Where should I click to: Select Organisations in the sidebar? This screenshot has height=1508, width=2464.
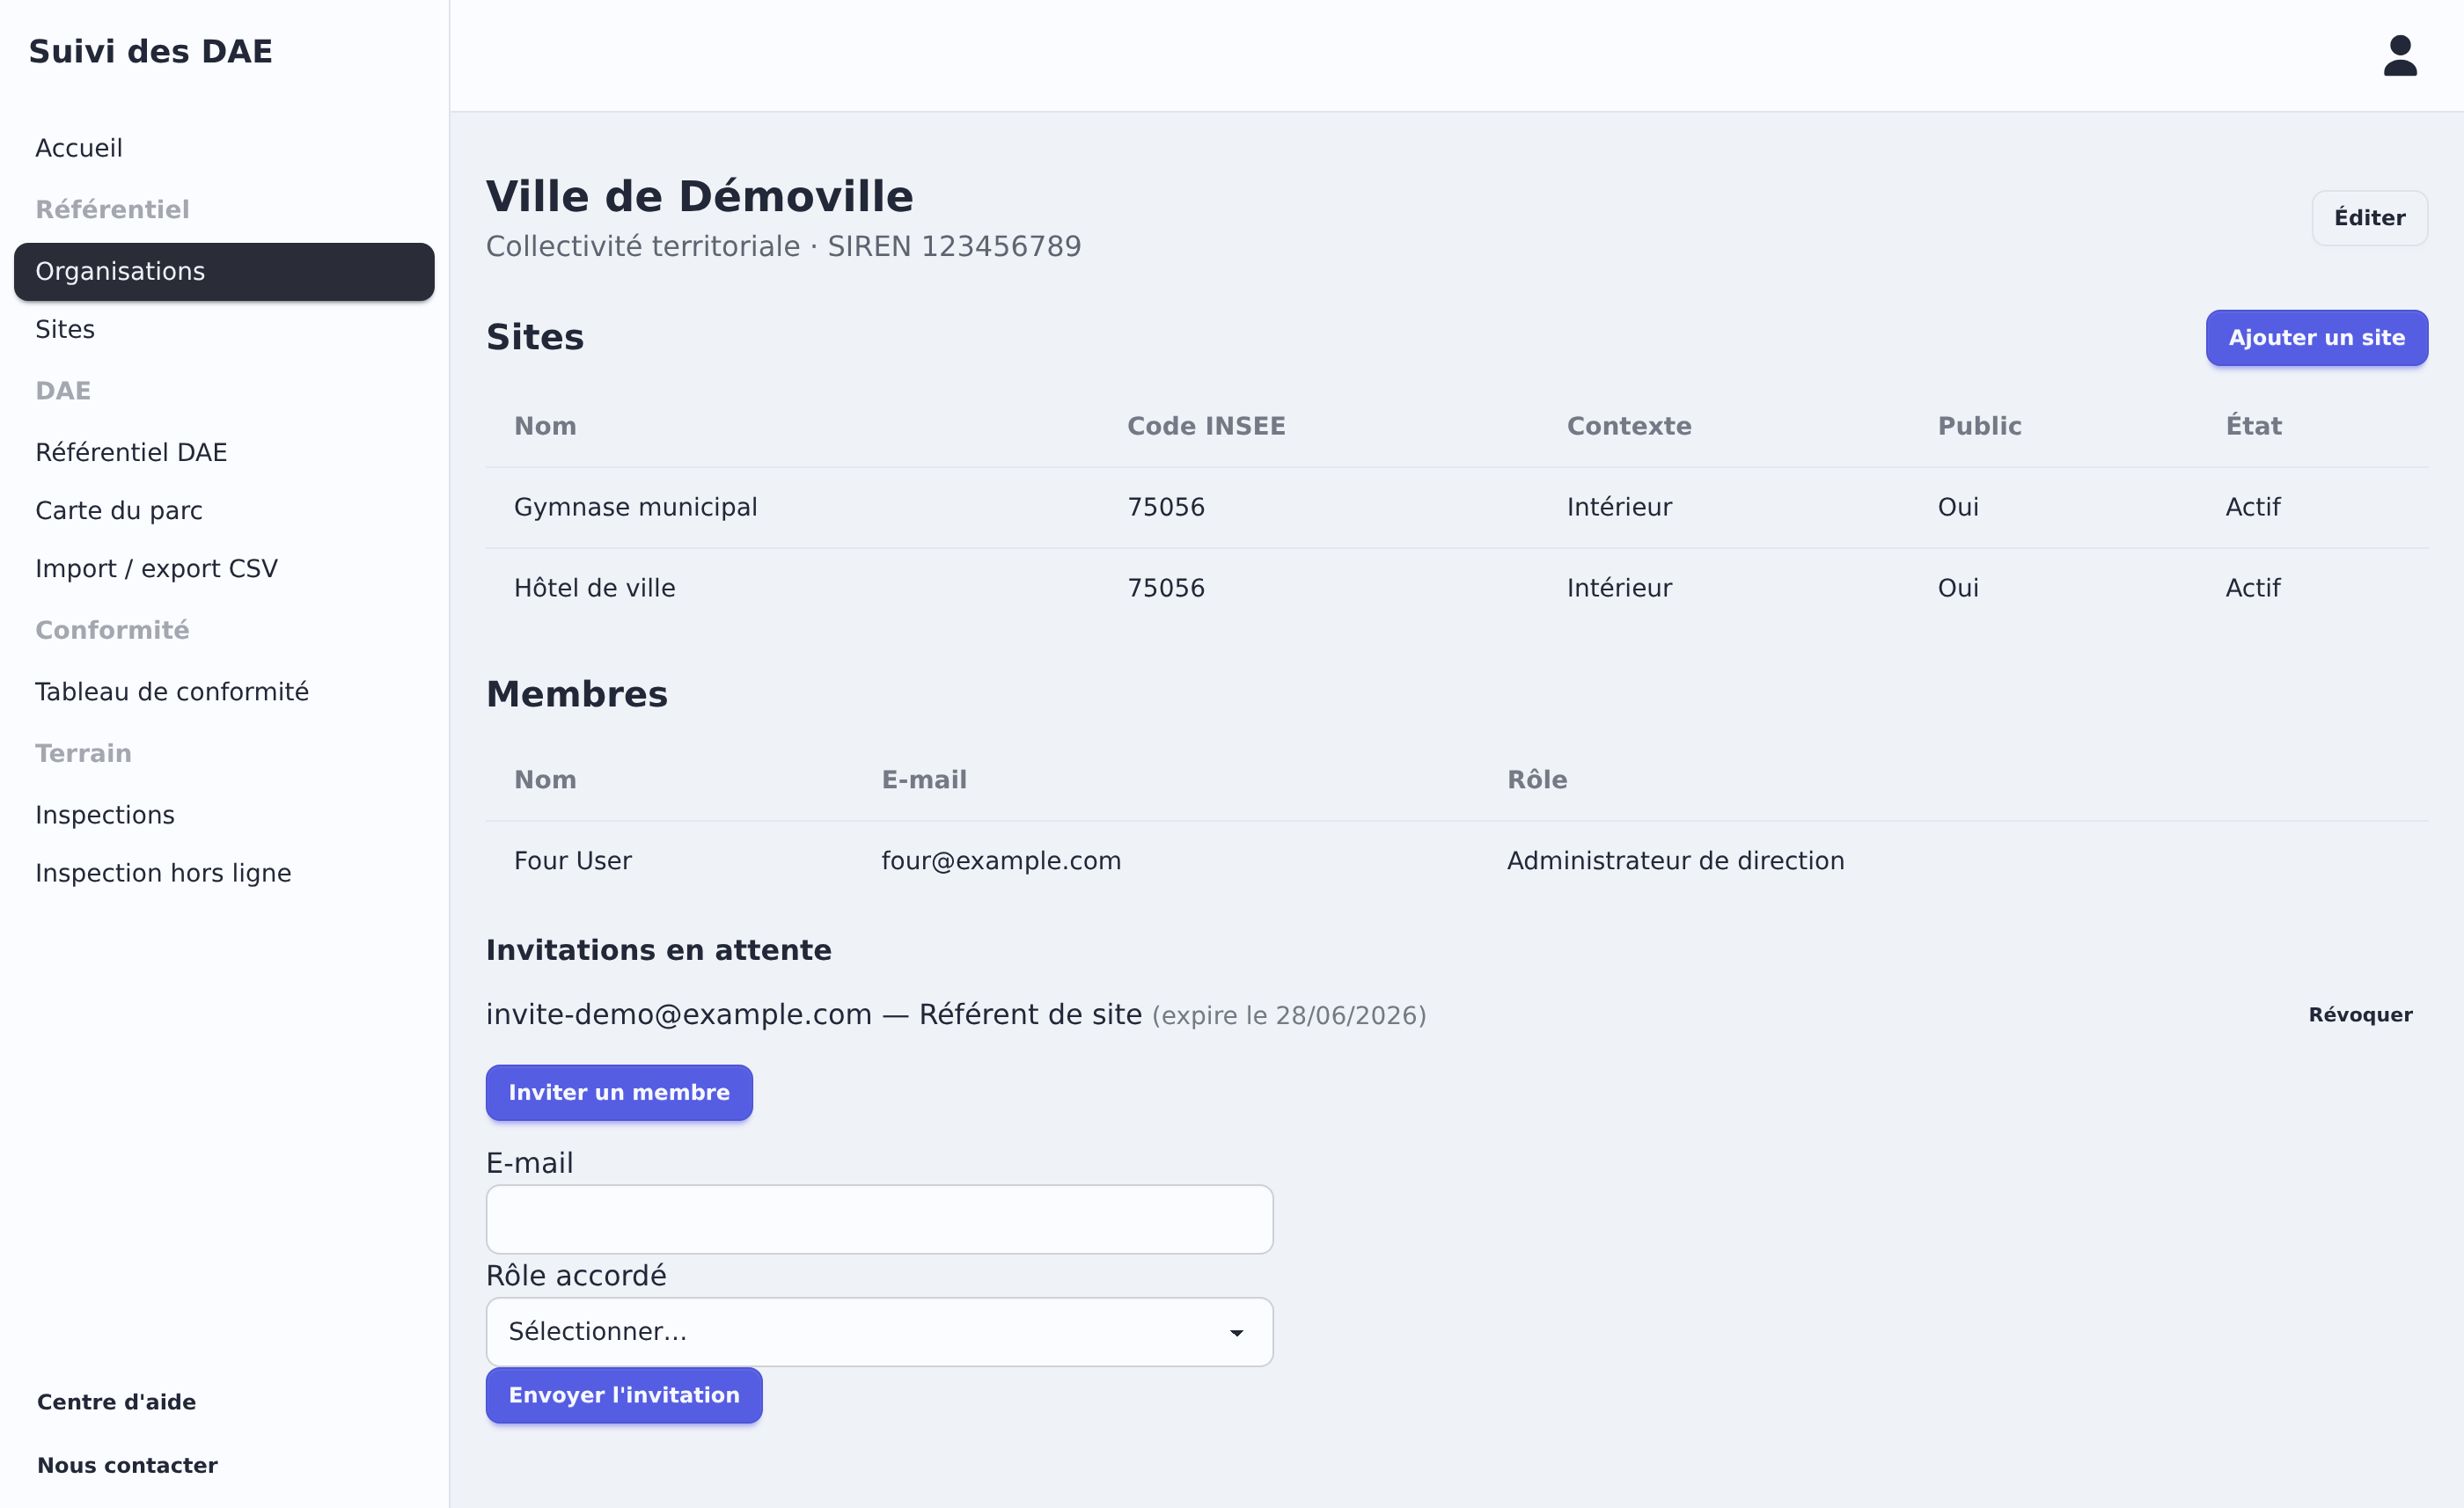point(224,271)
